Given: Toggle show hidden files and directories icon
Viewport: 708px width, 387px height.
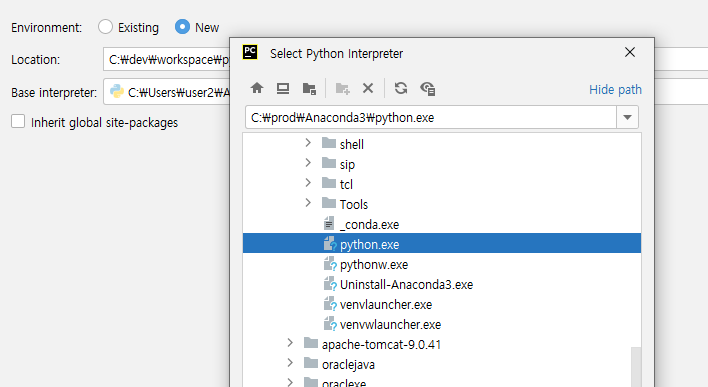Looking at the screenshot, I should click(x=428, y=89).
